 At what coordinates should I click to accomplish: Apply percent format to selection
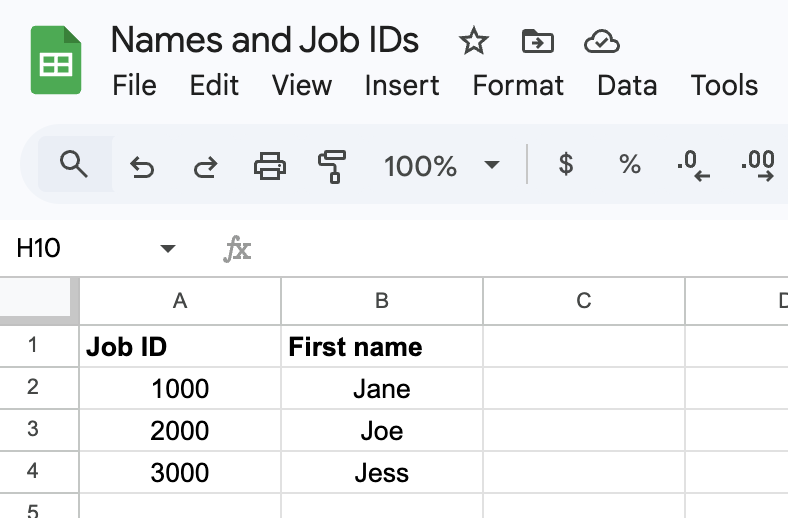pos(629,165)
